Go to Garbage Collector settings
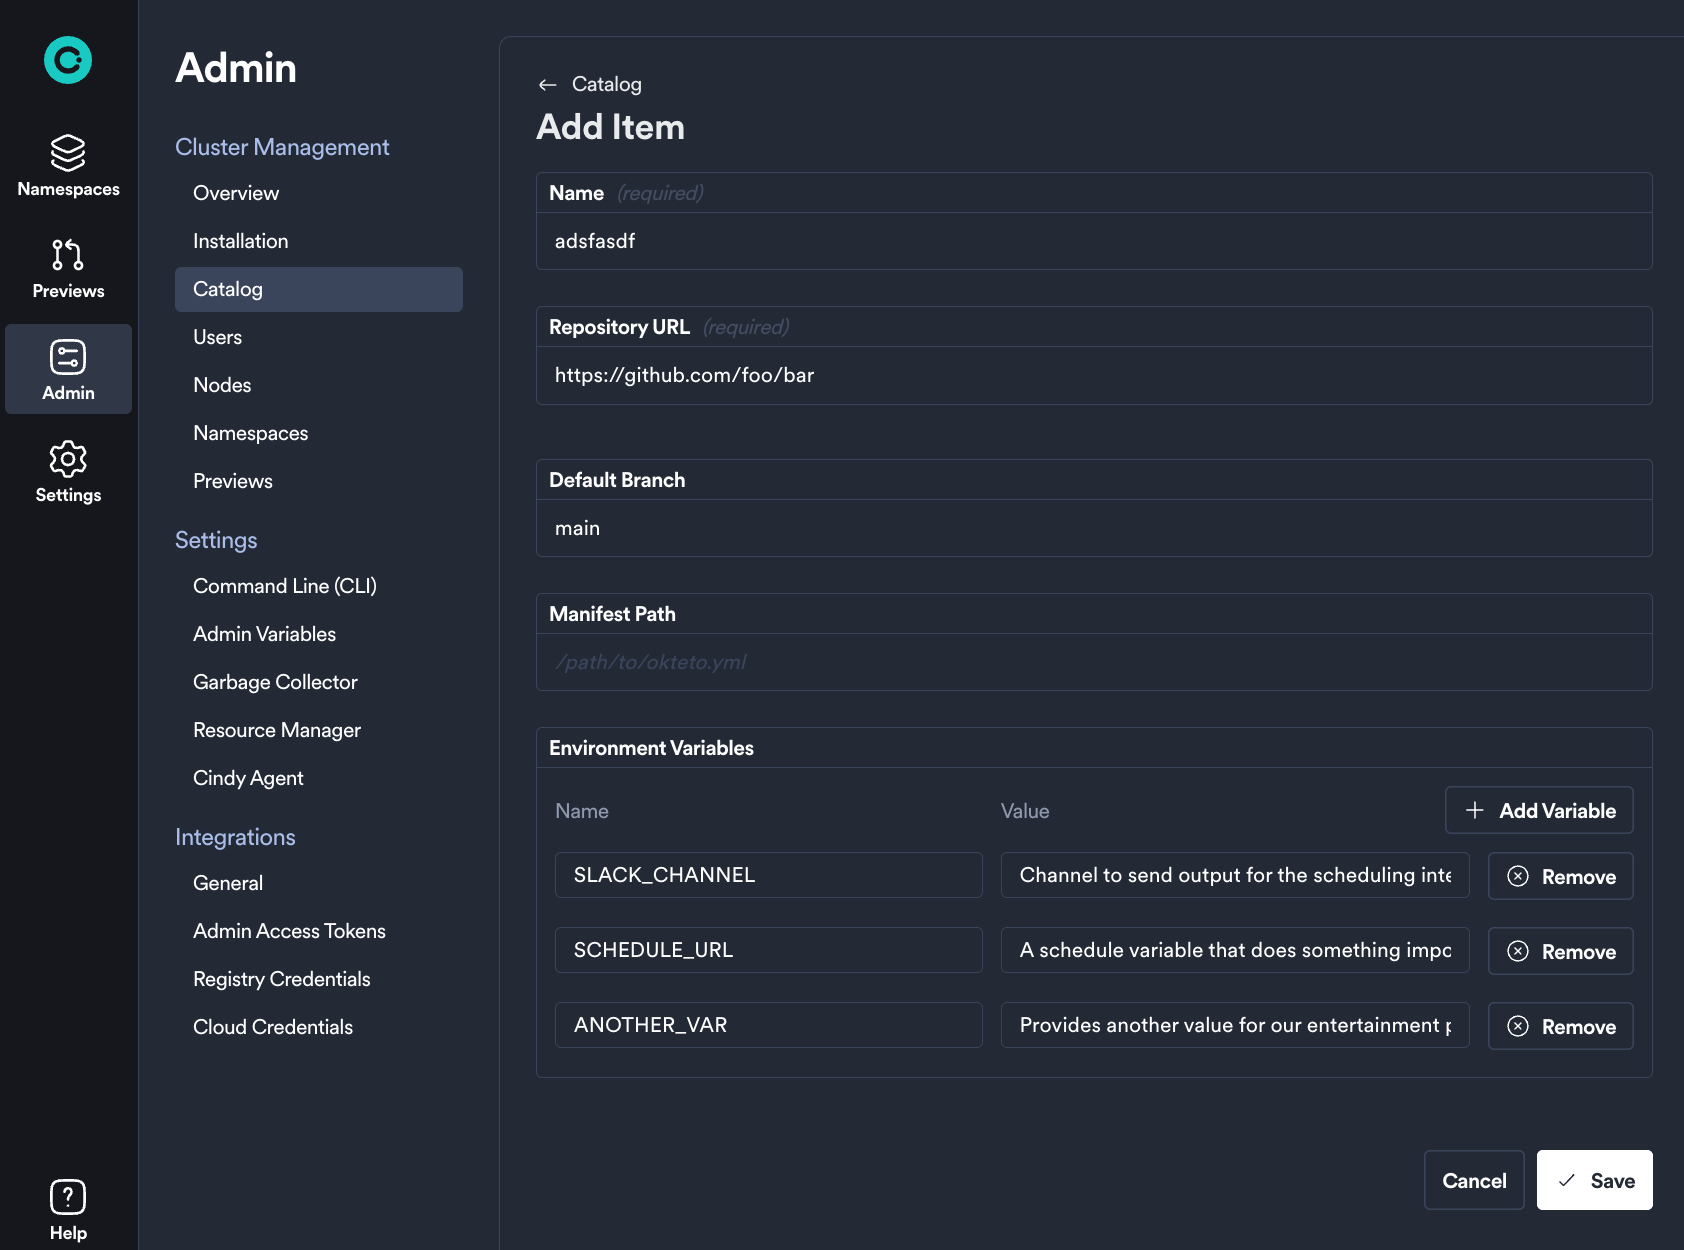 pos(275,681)
